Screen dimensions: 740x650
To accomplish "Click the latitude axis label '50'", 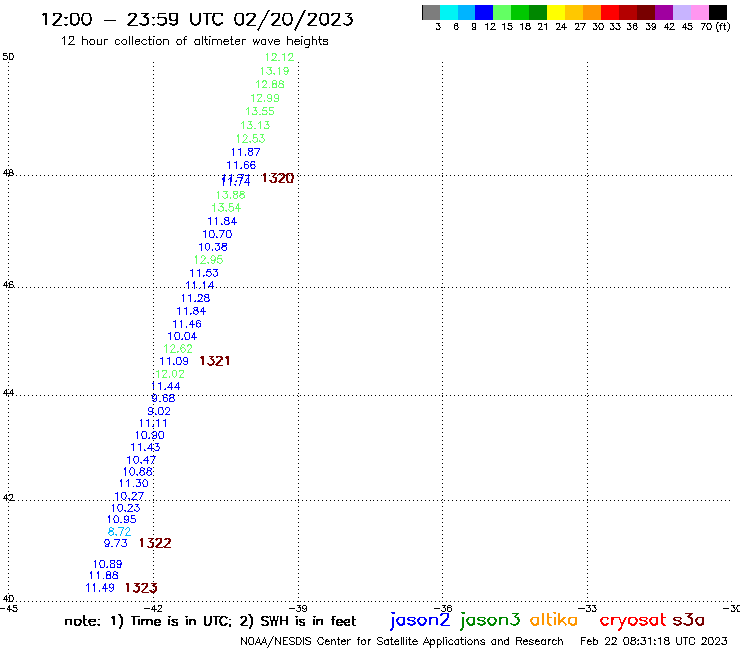I will pyautogui.click(x=8, y=57).
